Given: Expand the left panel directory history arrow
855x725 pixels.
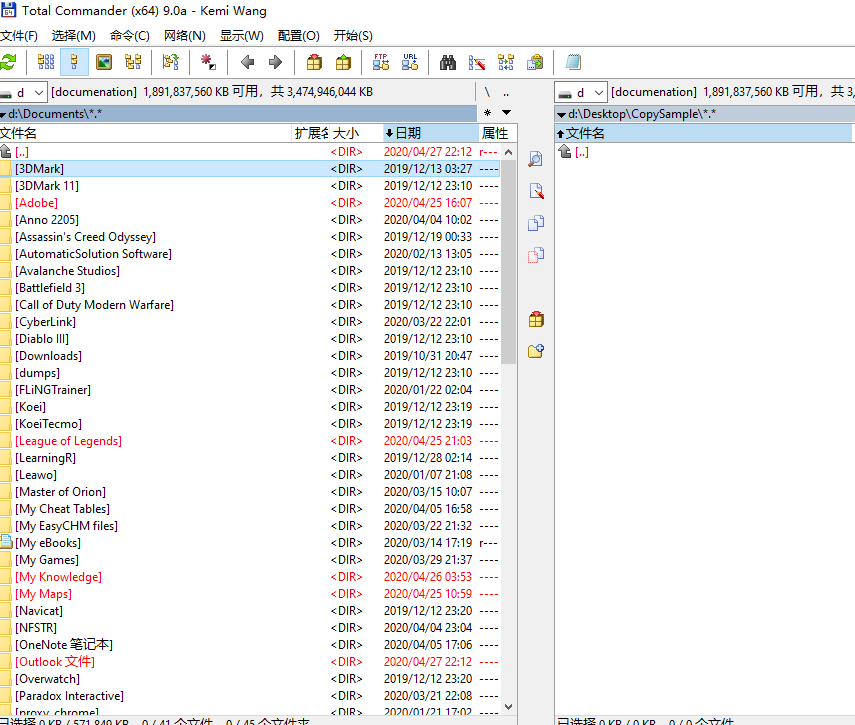Looking at the screenshot, I should point(506,112).
